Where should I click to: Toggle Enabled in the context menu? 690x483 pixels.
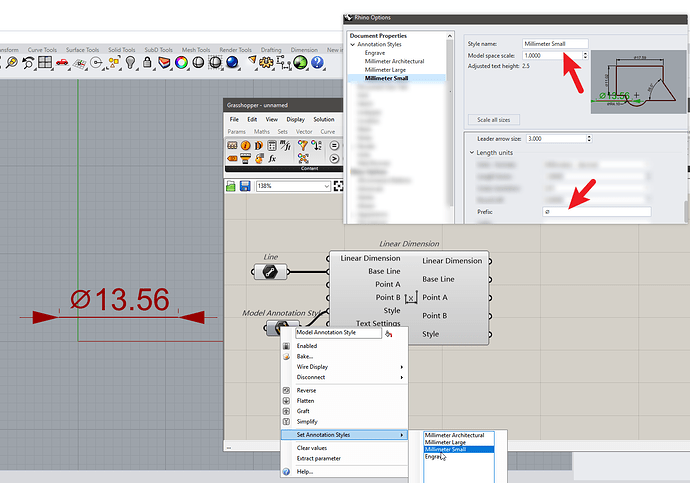click(307, 346)
